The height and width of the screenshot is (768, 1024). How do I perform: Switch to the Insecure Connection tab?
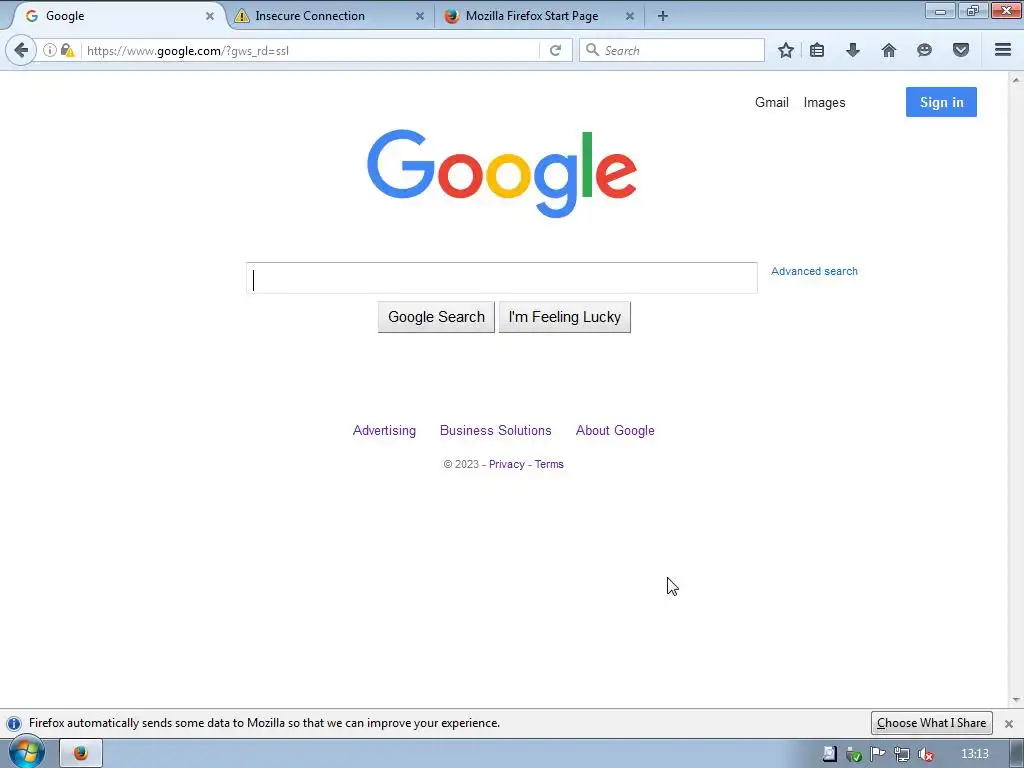[x=330, y=16]
